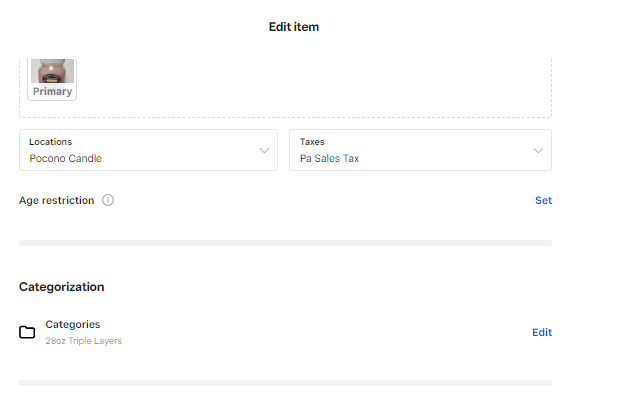Click the Categories folder icon
The image size is (631, 401).
tap(27, 332)
